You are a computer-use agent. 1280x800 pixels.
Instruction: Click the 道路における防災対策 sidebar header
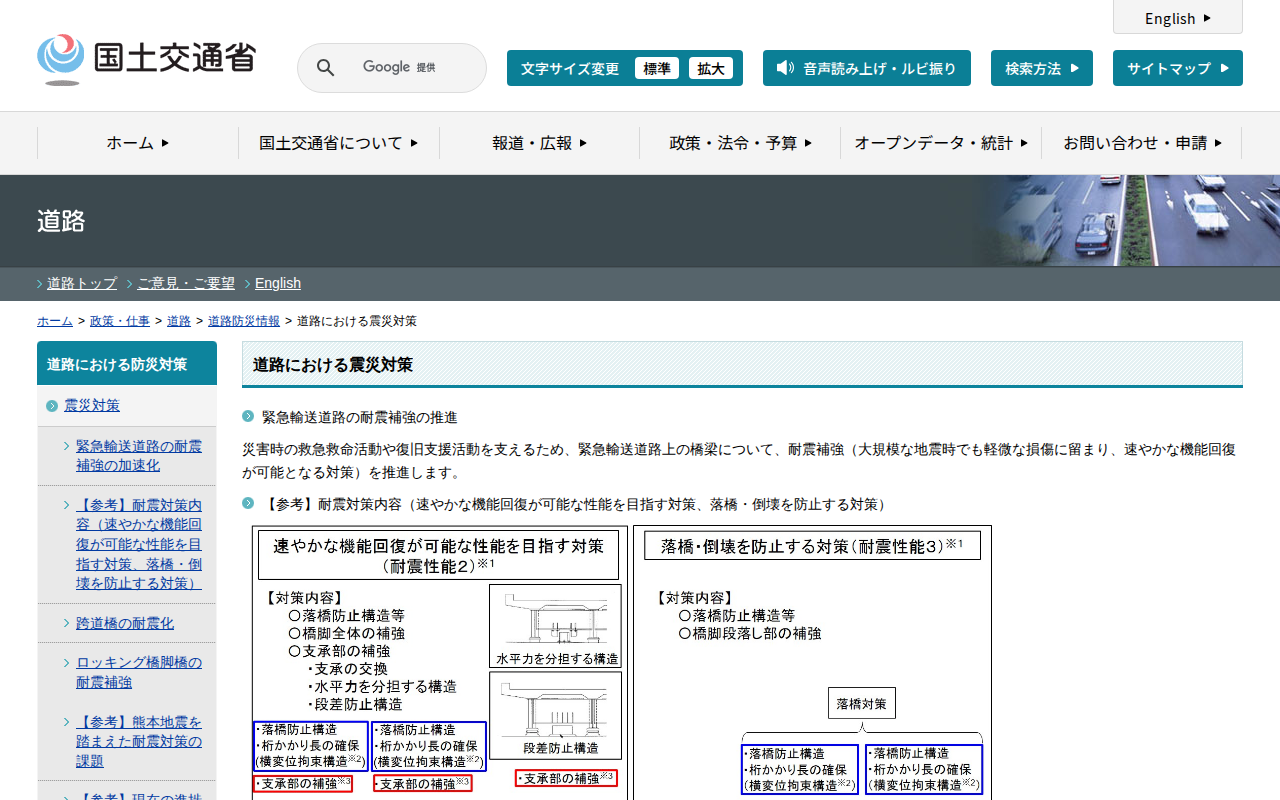(127, 363)
